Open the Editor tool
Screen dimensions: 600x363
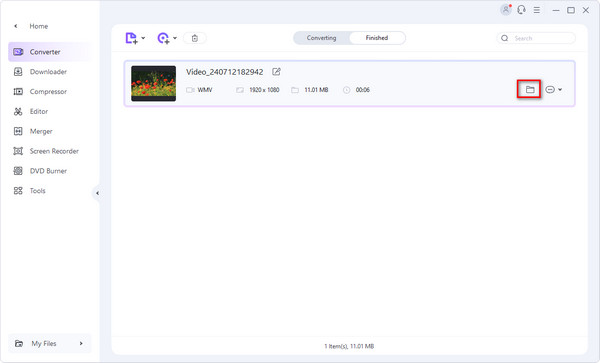[x=39, y=112]
